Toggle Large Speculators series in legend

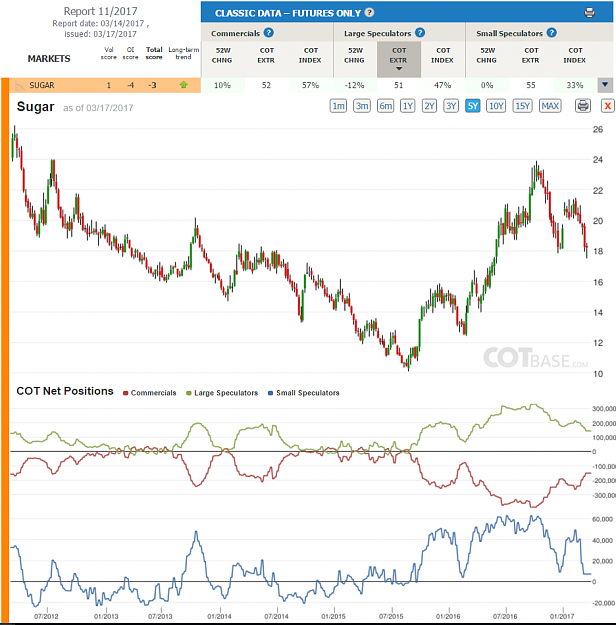[222, 393]
